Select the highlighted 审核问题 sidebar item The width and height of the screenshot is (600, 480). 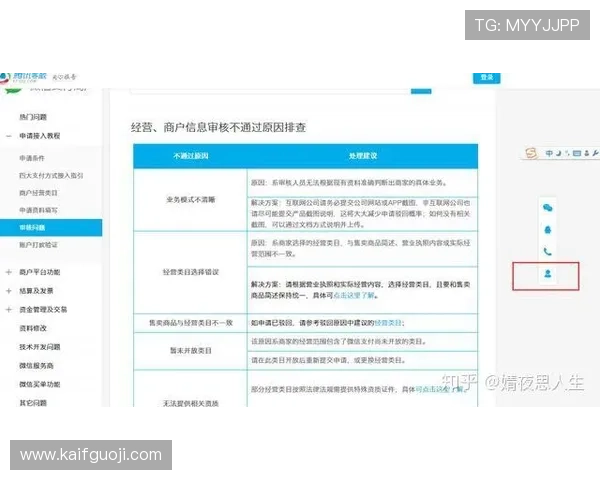pyautogui.click(x=51, y=227)
